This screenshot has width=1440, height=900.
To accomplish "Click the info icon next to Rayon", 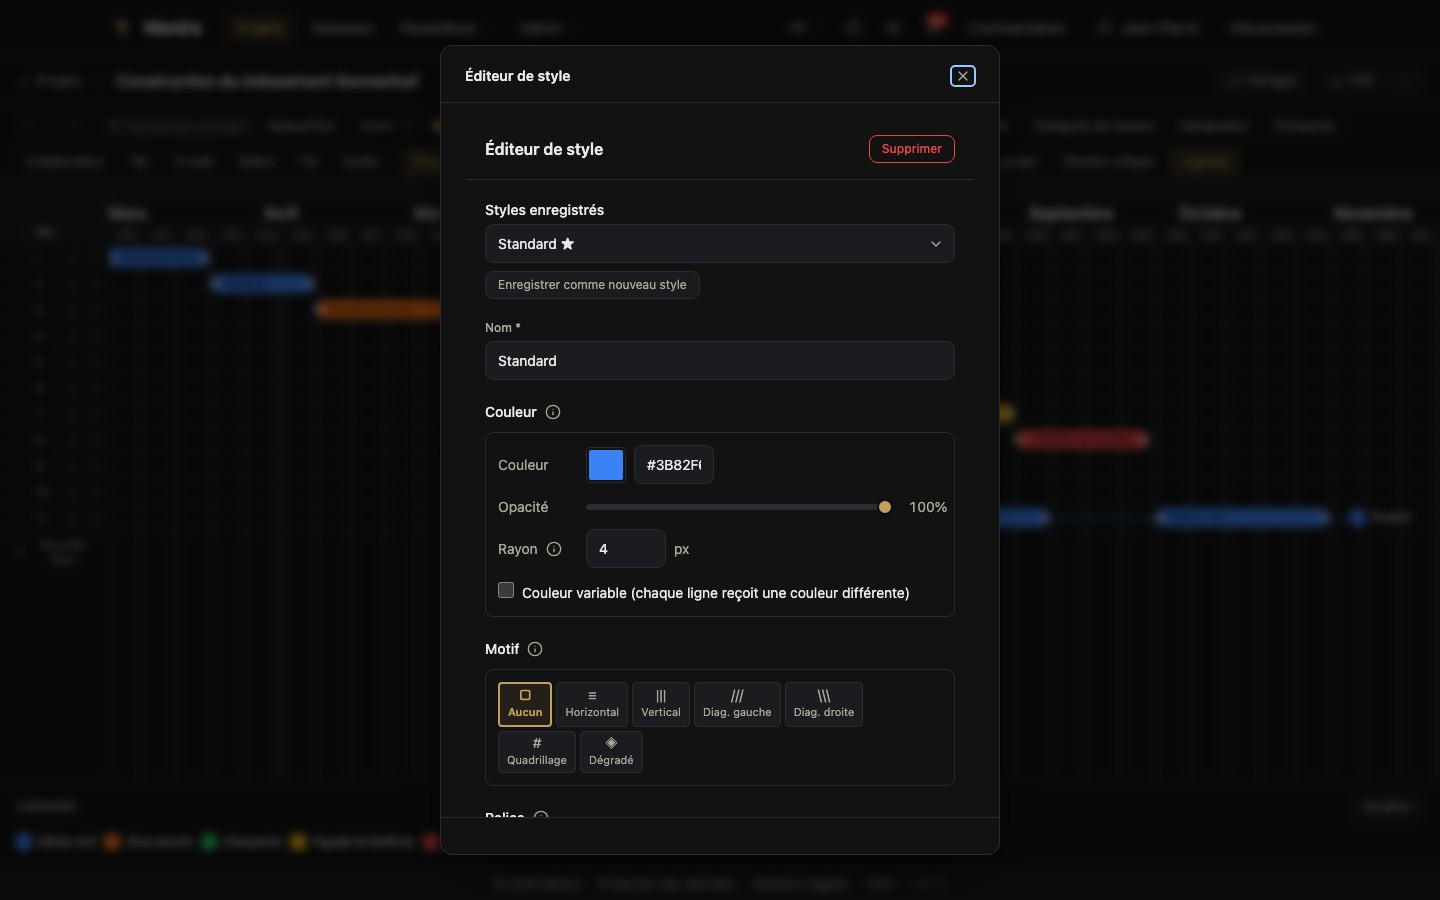I will coord(554,549).
